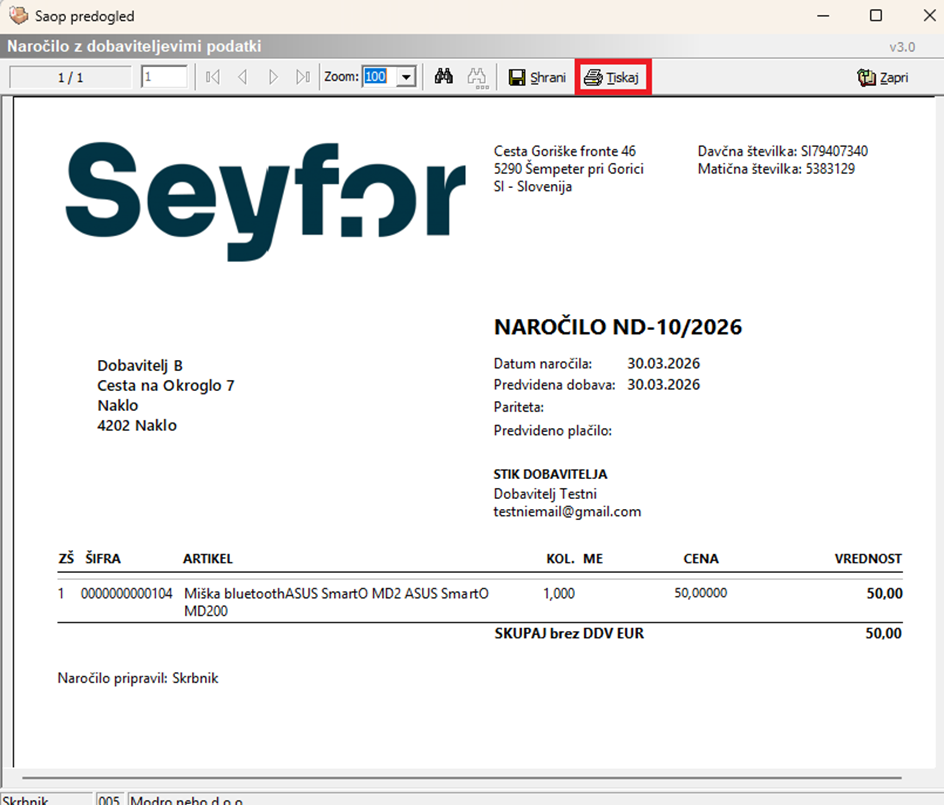Screen dimensions: 944x805
Task: Click the article Miška bluetoothASUS SmartO description
Action: [336, 602]
